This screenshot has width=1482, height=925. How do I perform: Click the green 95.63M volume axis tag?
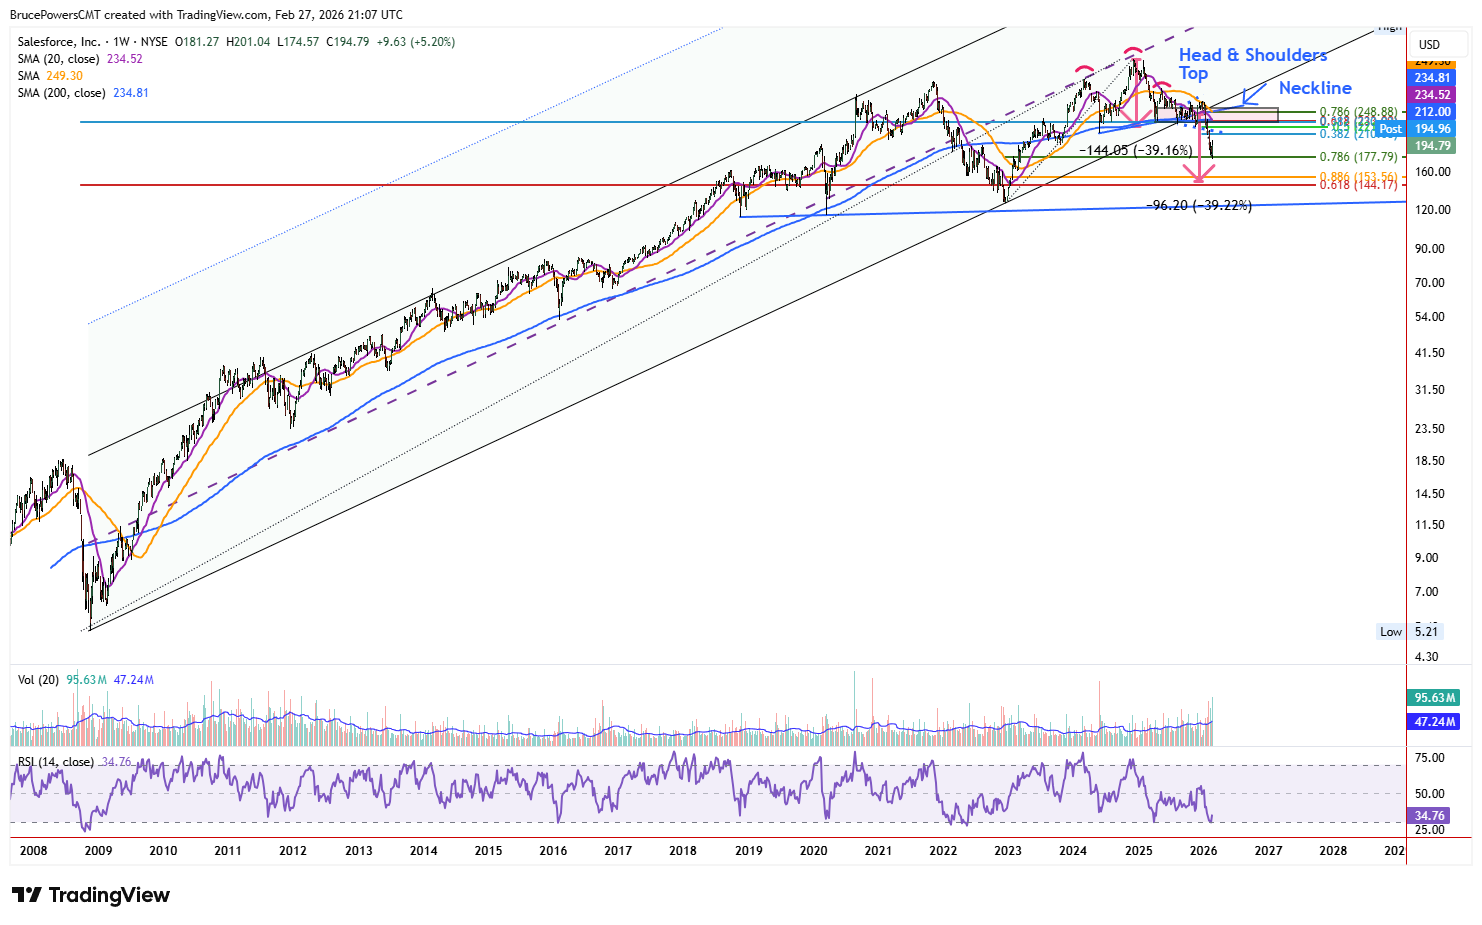(x=1434, y=698)
